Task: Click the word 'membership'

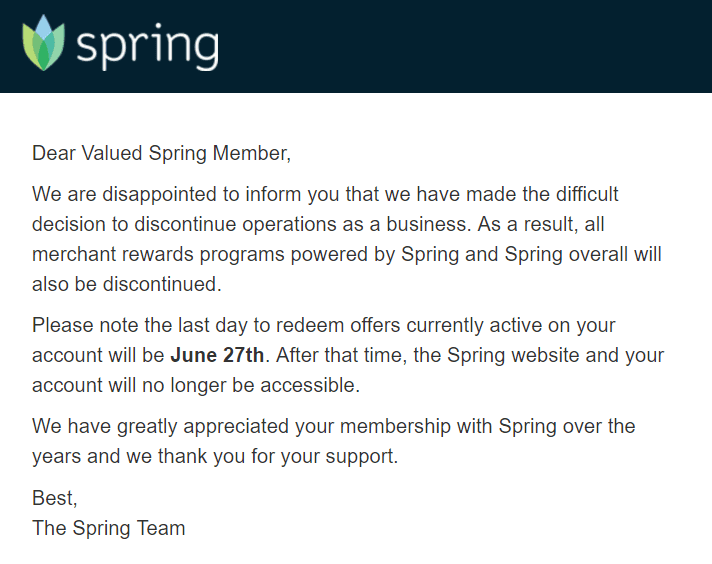Action: tap(395, 427)
